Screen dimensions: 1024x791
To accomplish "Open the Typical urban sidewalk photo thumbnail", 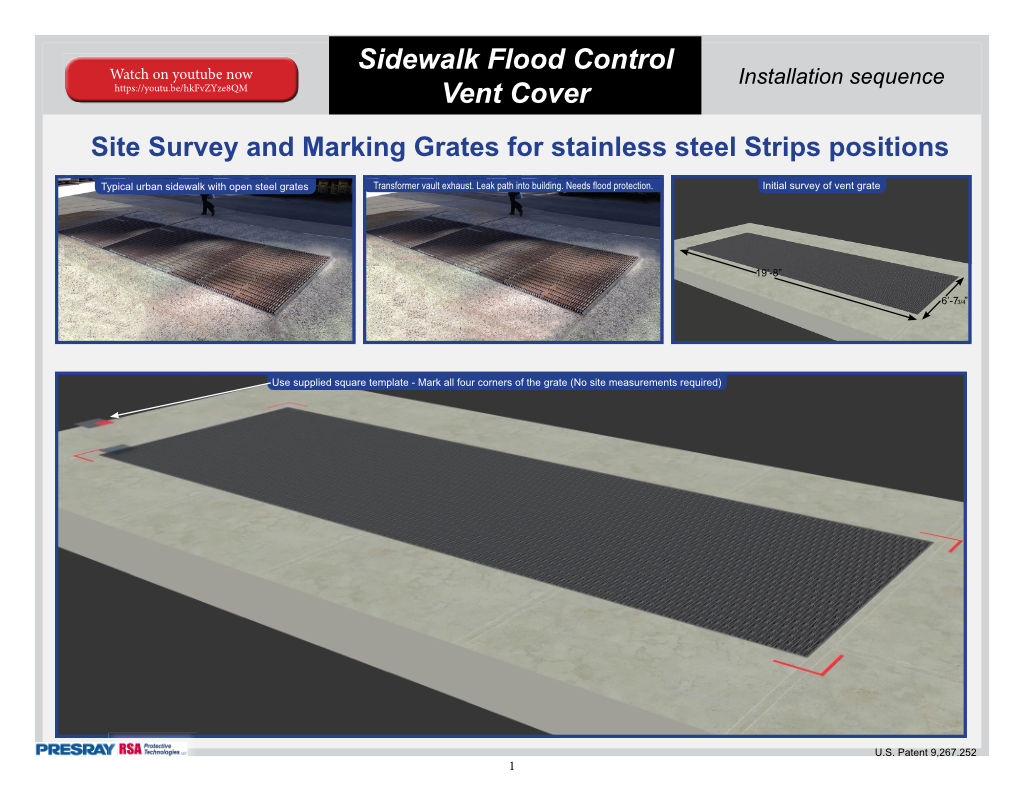I will (x=205, y=259).
